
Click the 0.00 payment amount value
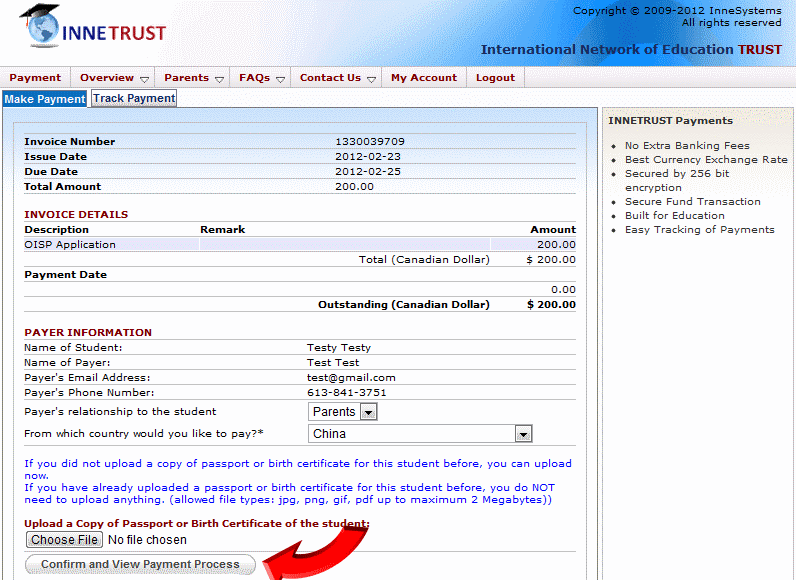point(563,289)
